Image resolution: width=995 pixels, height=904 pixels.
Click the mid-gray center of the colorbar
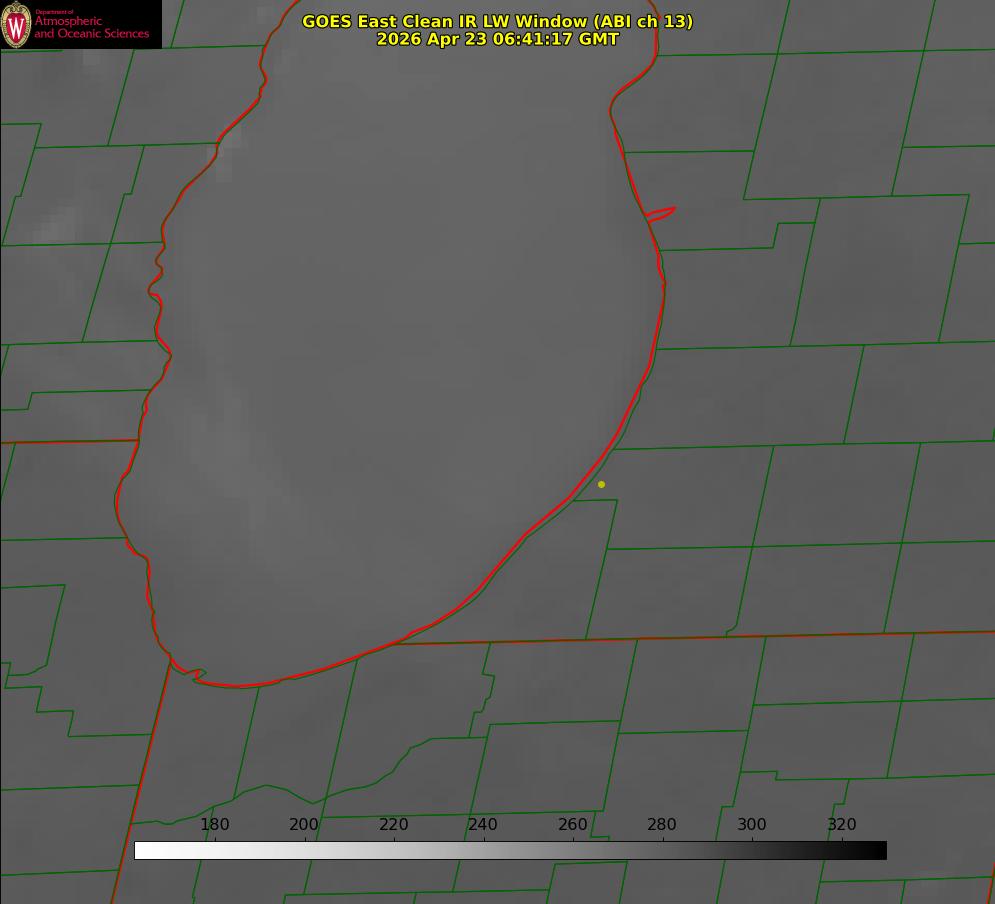[x=510, y=851]
